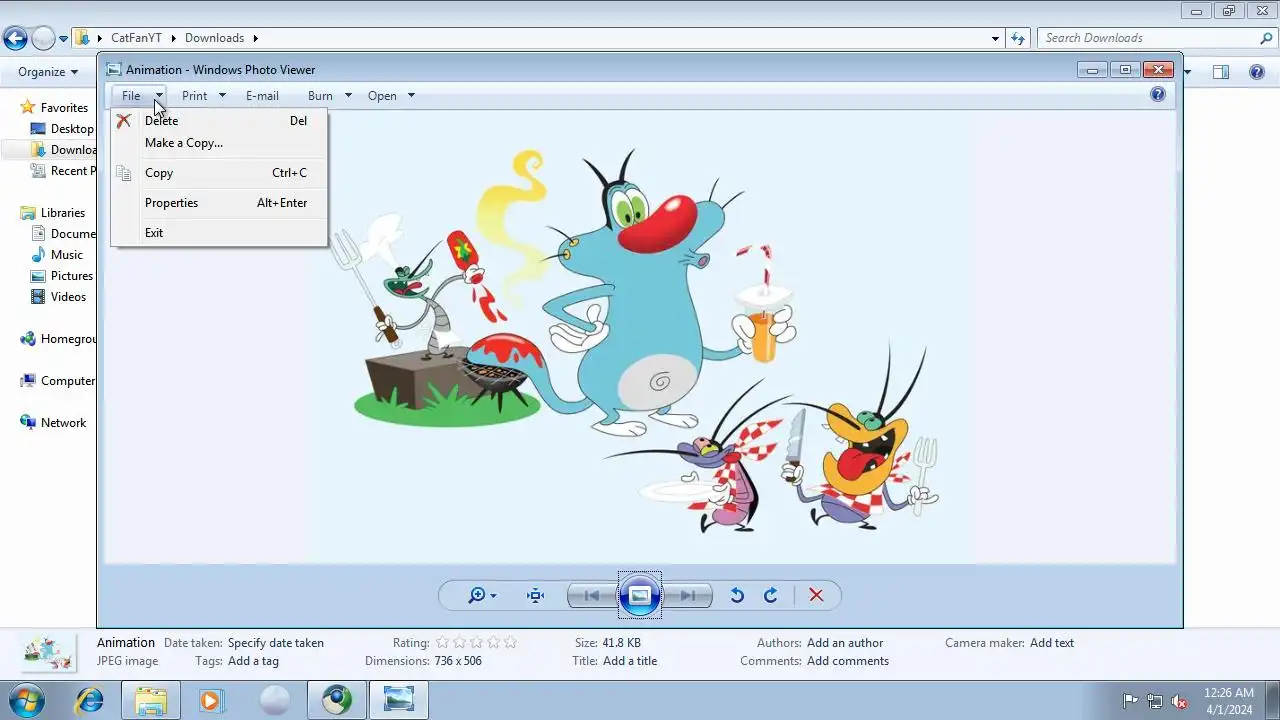The height and width of the screenshot is (720, 1280).
Task: Click Delete in the File menu
Action: (x=161, y=121)
